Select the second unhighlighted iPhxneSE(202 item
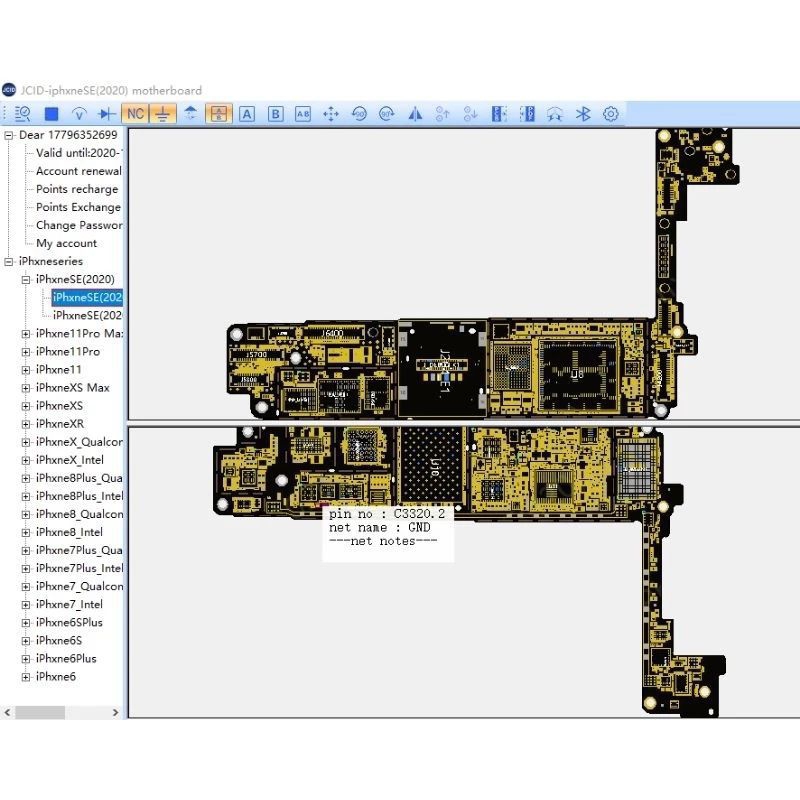 [x=87, y=315]
